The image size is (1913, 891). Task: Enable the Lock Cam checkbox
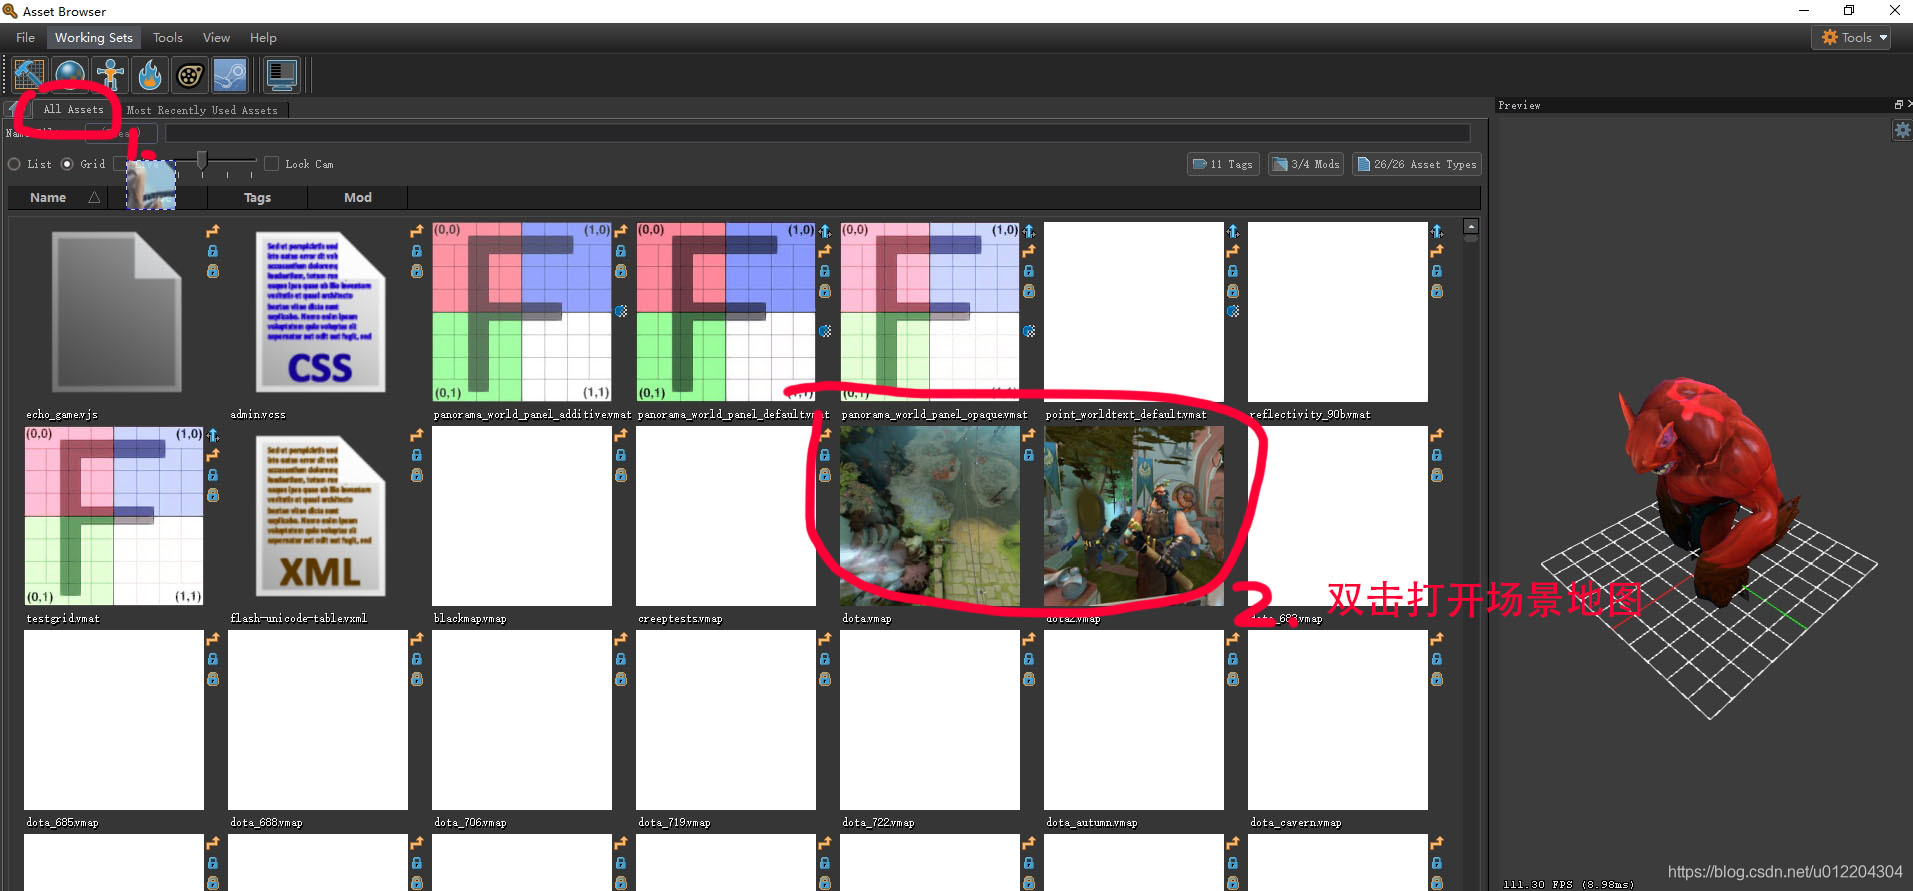click(271, 164)
